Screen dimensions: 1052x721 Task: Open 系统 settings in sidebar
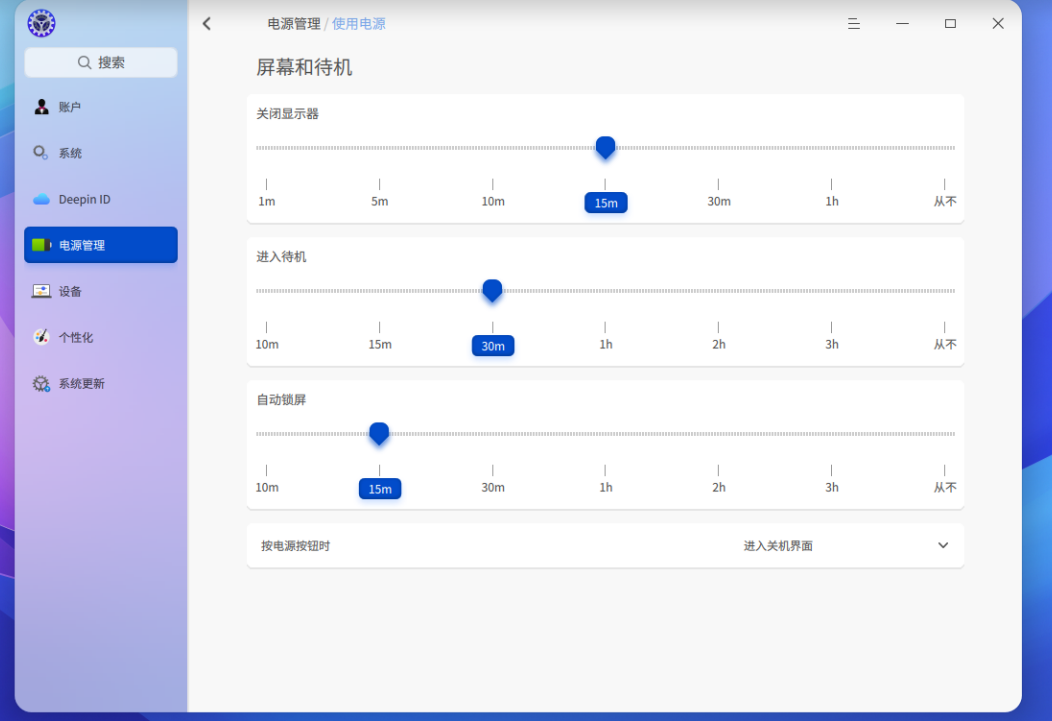click(101, 153)
